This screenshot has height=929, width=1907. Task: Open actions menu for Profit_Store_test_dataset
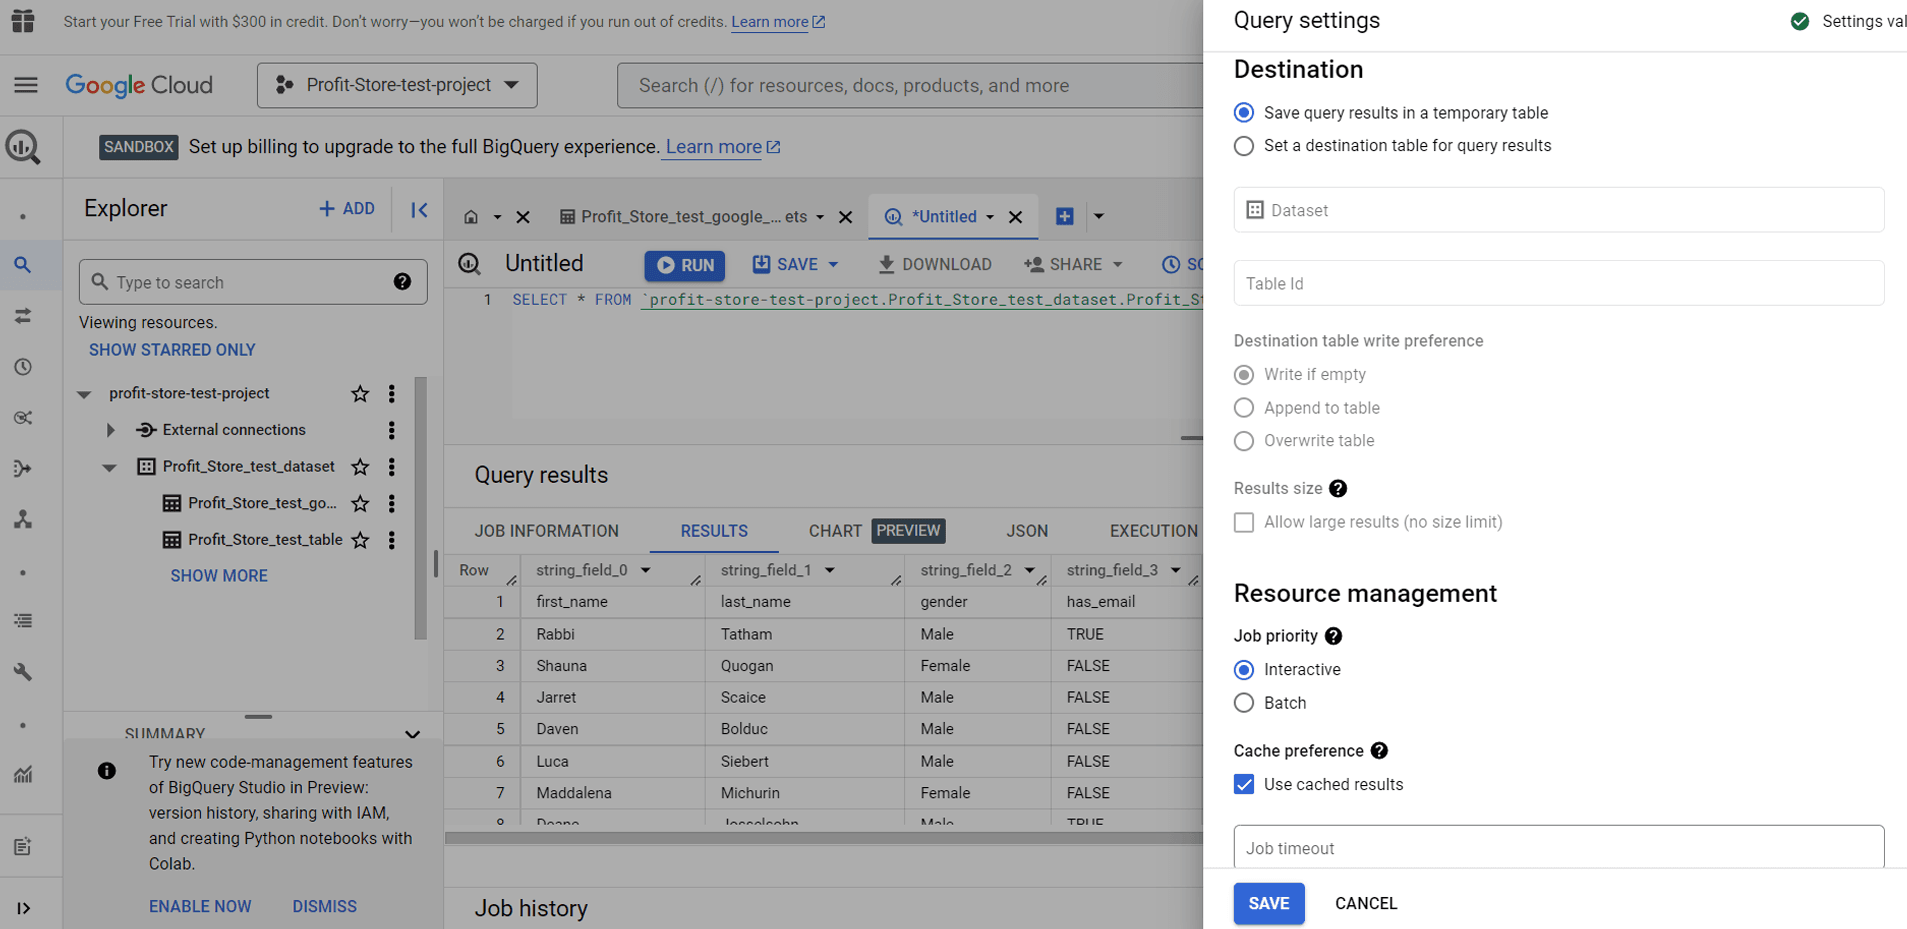[392, 467]
